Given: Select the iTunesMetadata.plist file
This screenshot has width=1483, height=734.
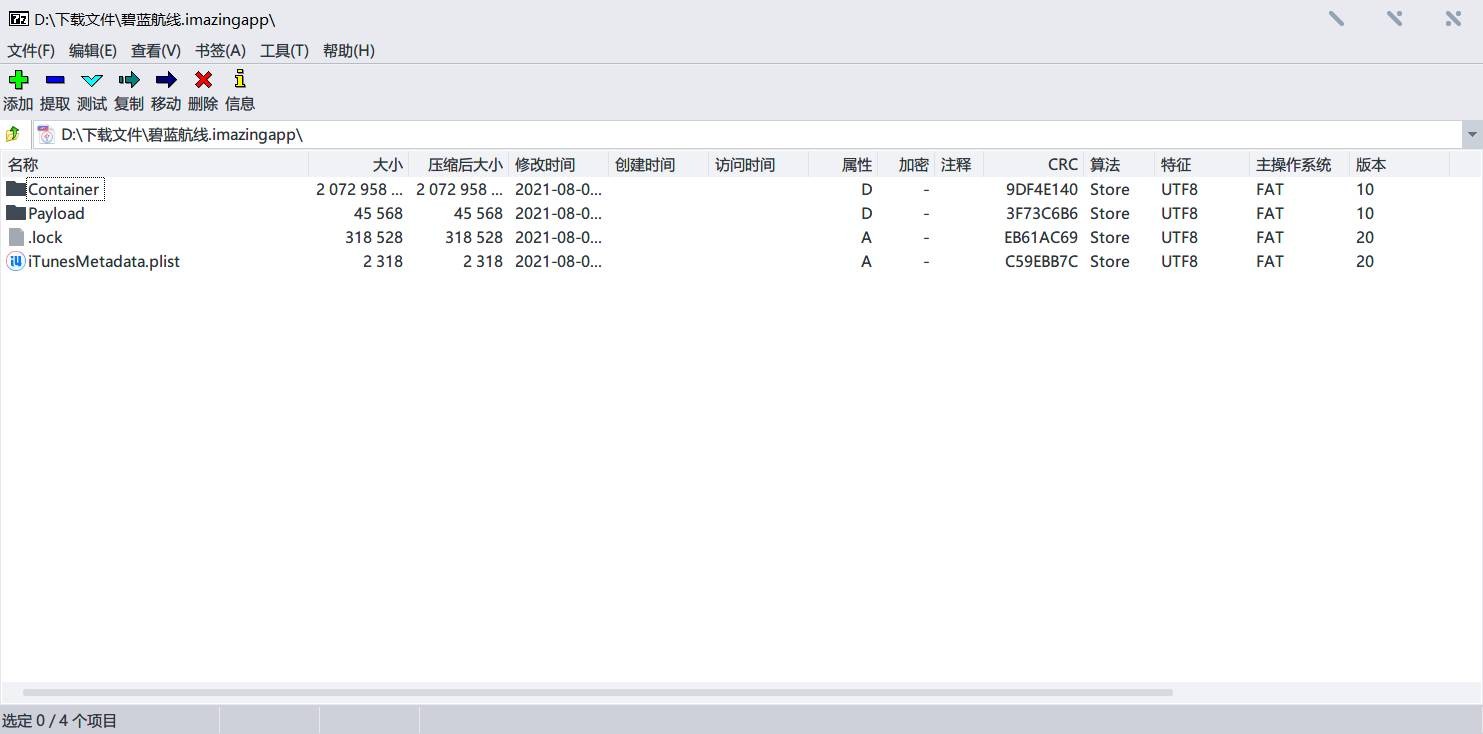Looking at the screenshot, I should pos(103,262).
